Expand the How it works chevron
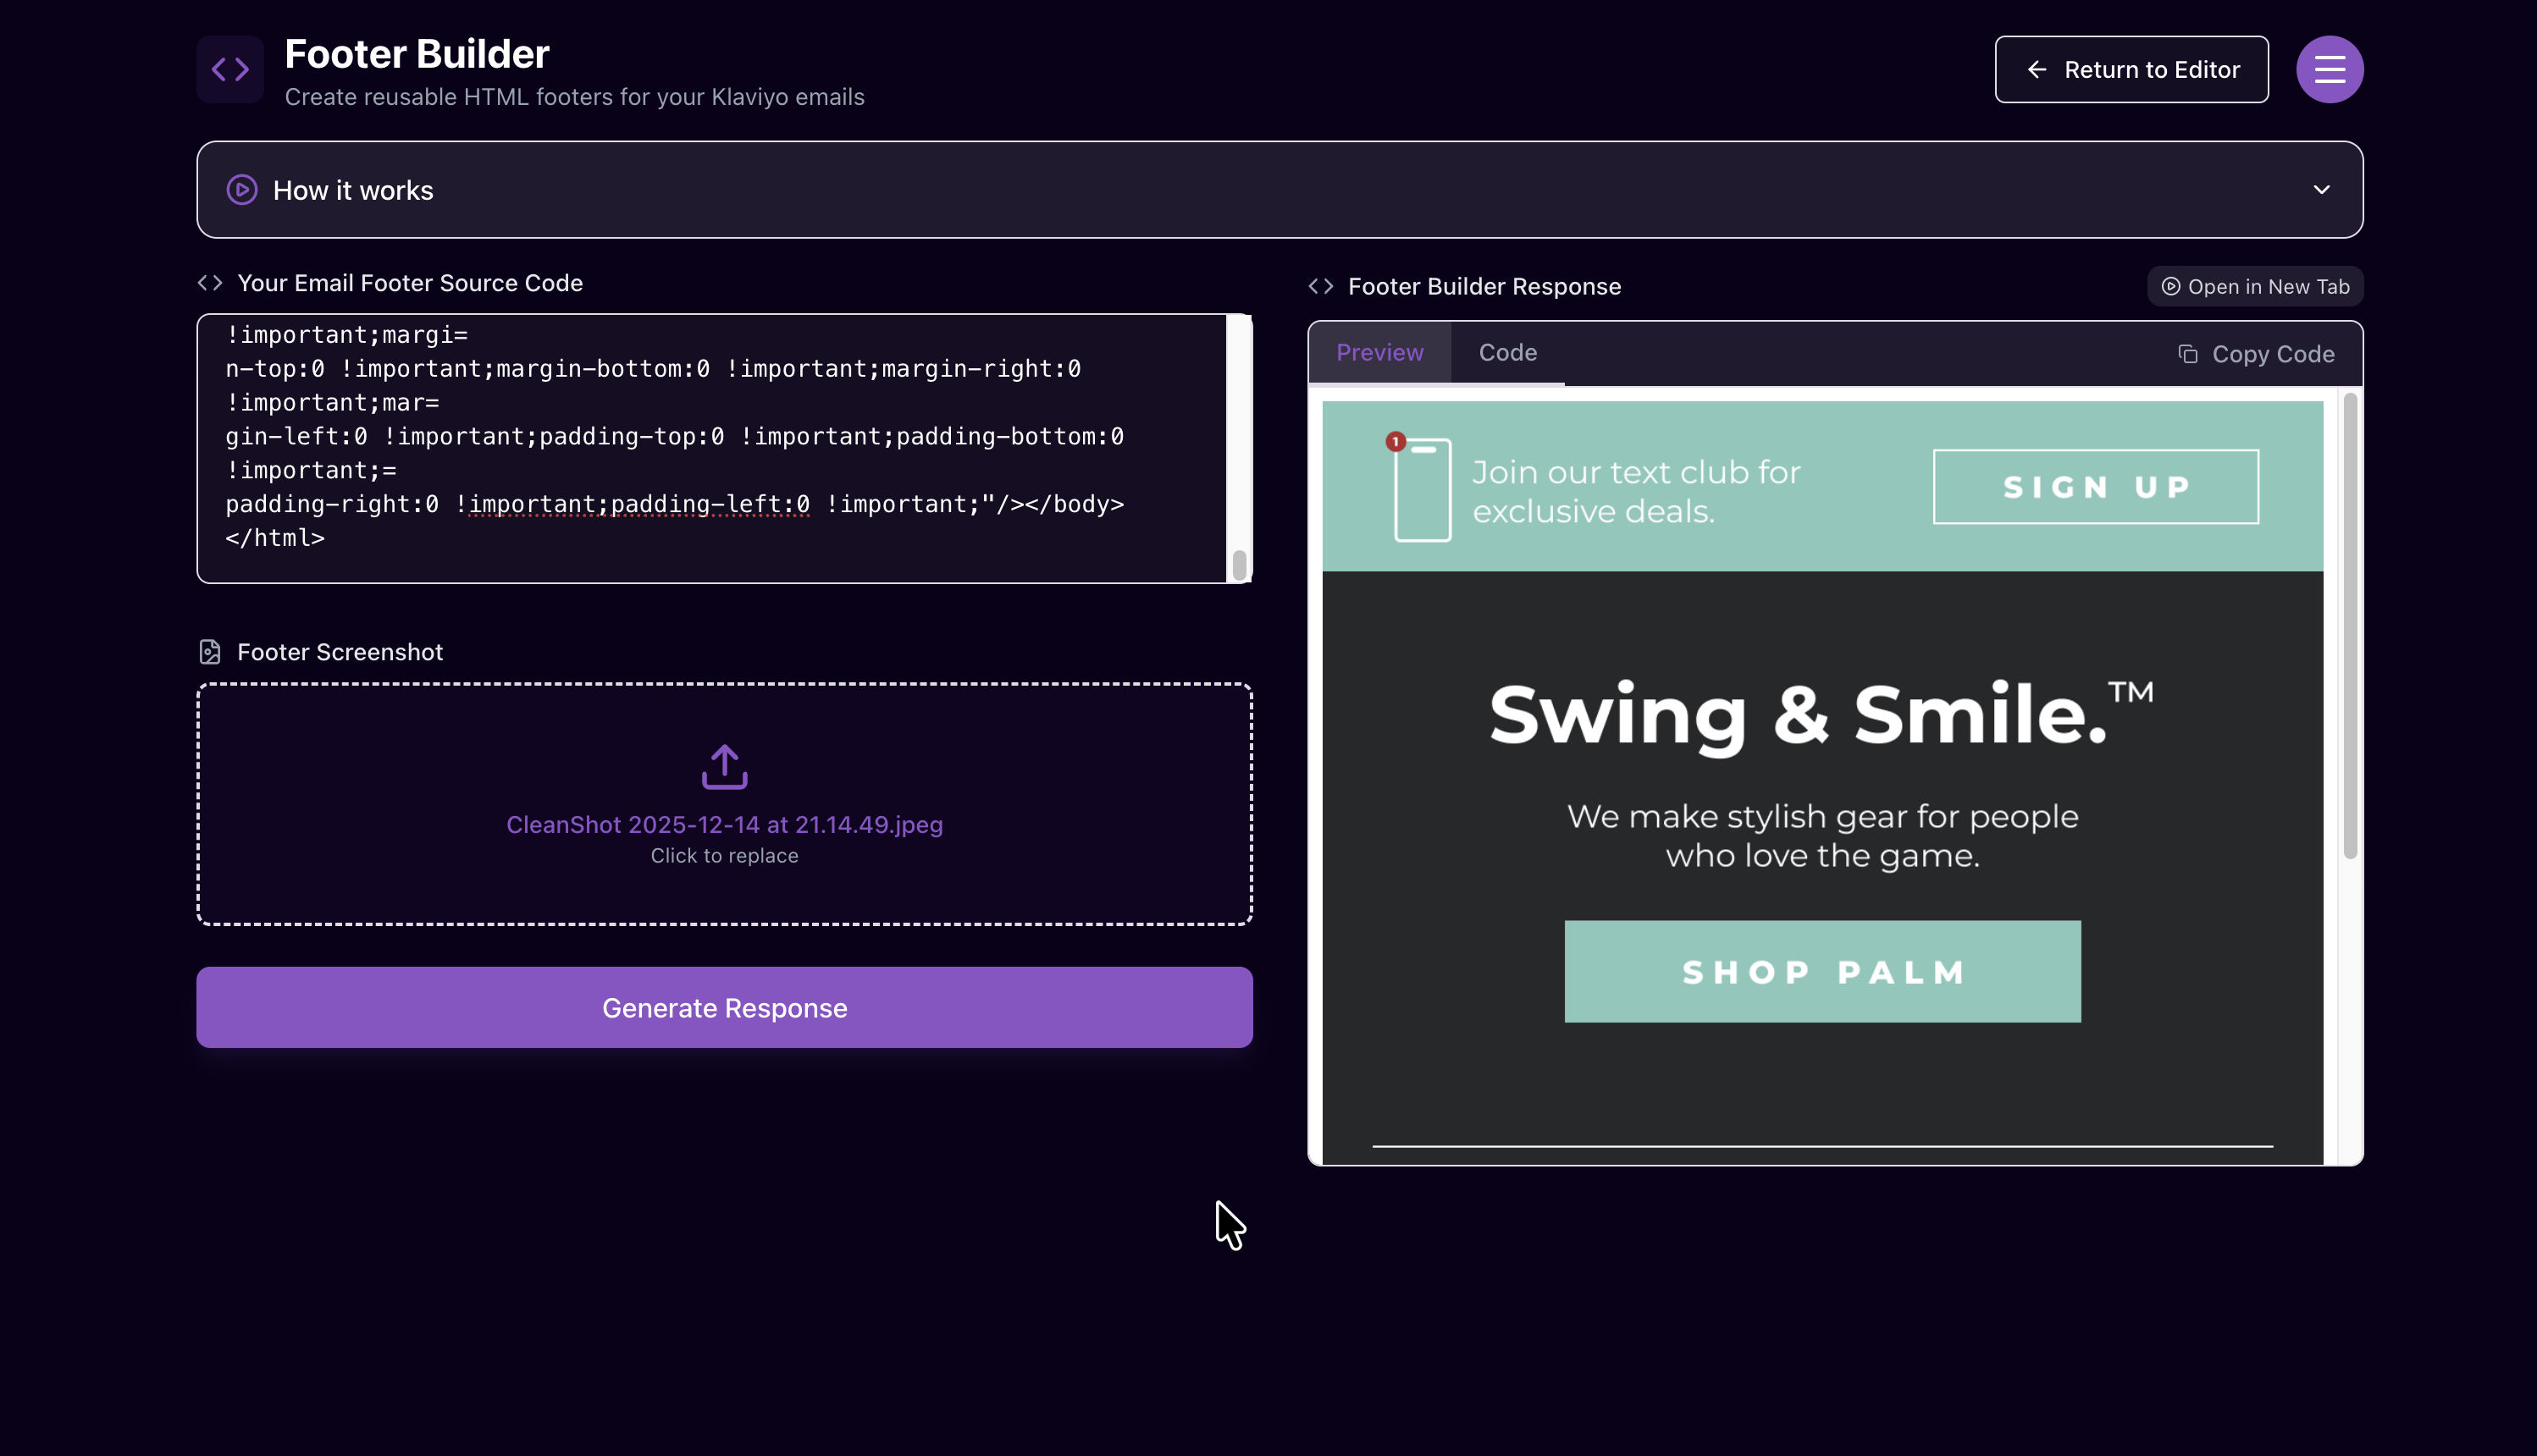Screen dimensions: 2537x1456 click(x=2321, y=190)
